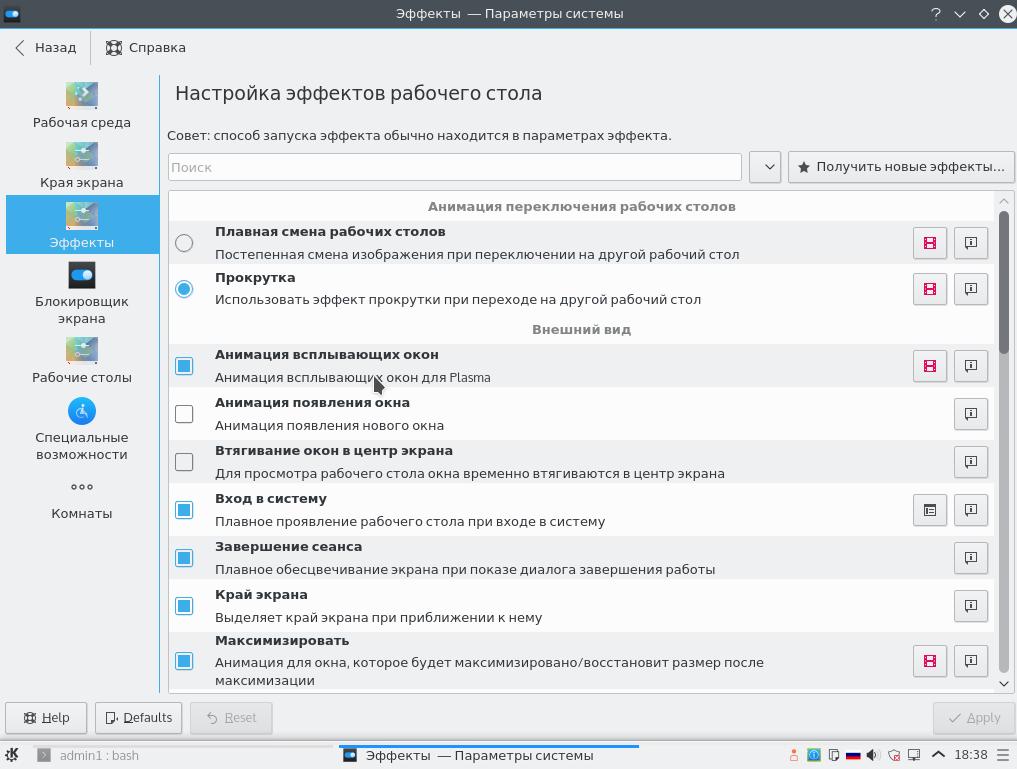Click Получить новые эффекты button

[901, 167]
